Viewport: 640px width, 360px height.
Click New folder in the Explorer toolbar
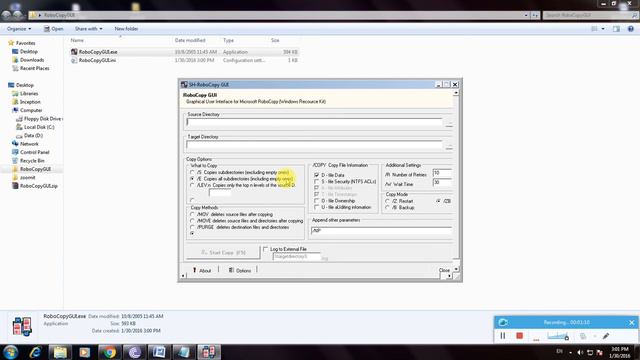(x=126, y=29)
